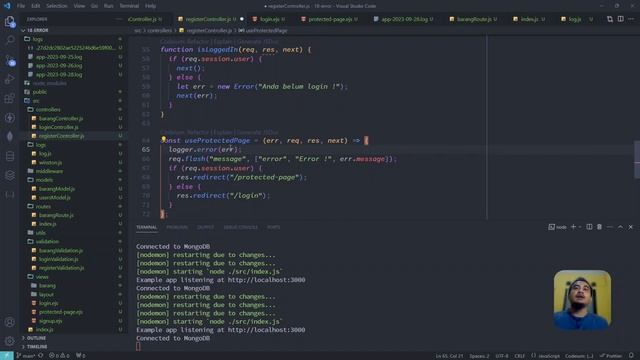Image resolution: width=640 pixels, height=360 pixels.
Task: Click the editor minimap scrollbar
Action: [637, 159]
